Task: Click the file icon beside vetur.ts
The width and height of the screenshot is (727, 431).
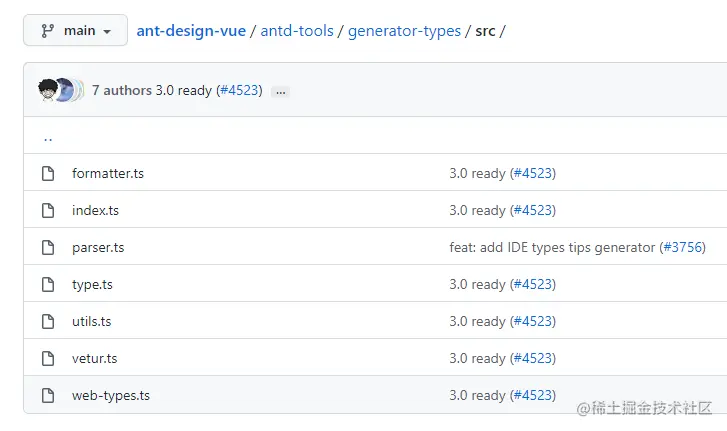Action: [x=48, y=358]
